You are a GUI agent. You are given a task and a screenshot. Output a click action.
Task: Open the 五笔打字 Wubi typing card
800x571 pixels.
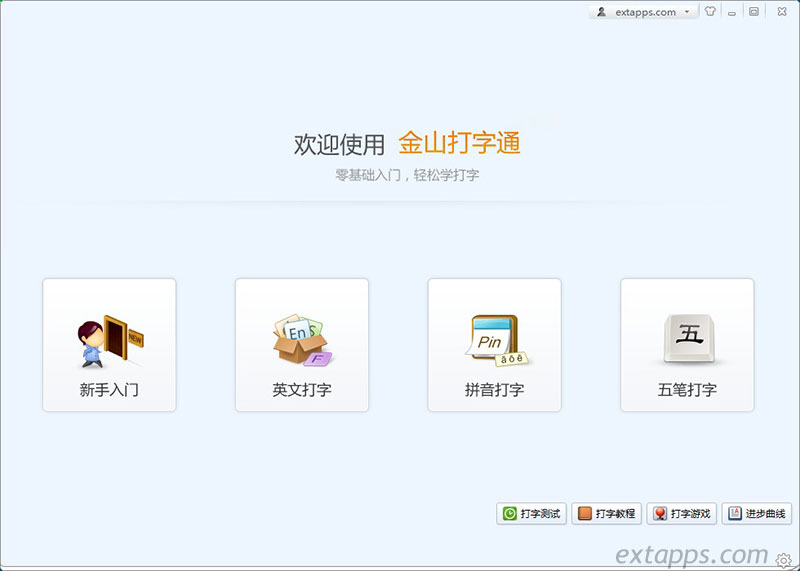tap(687, 345)
